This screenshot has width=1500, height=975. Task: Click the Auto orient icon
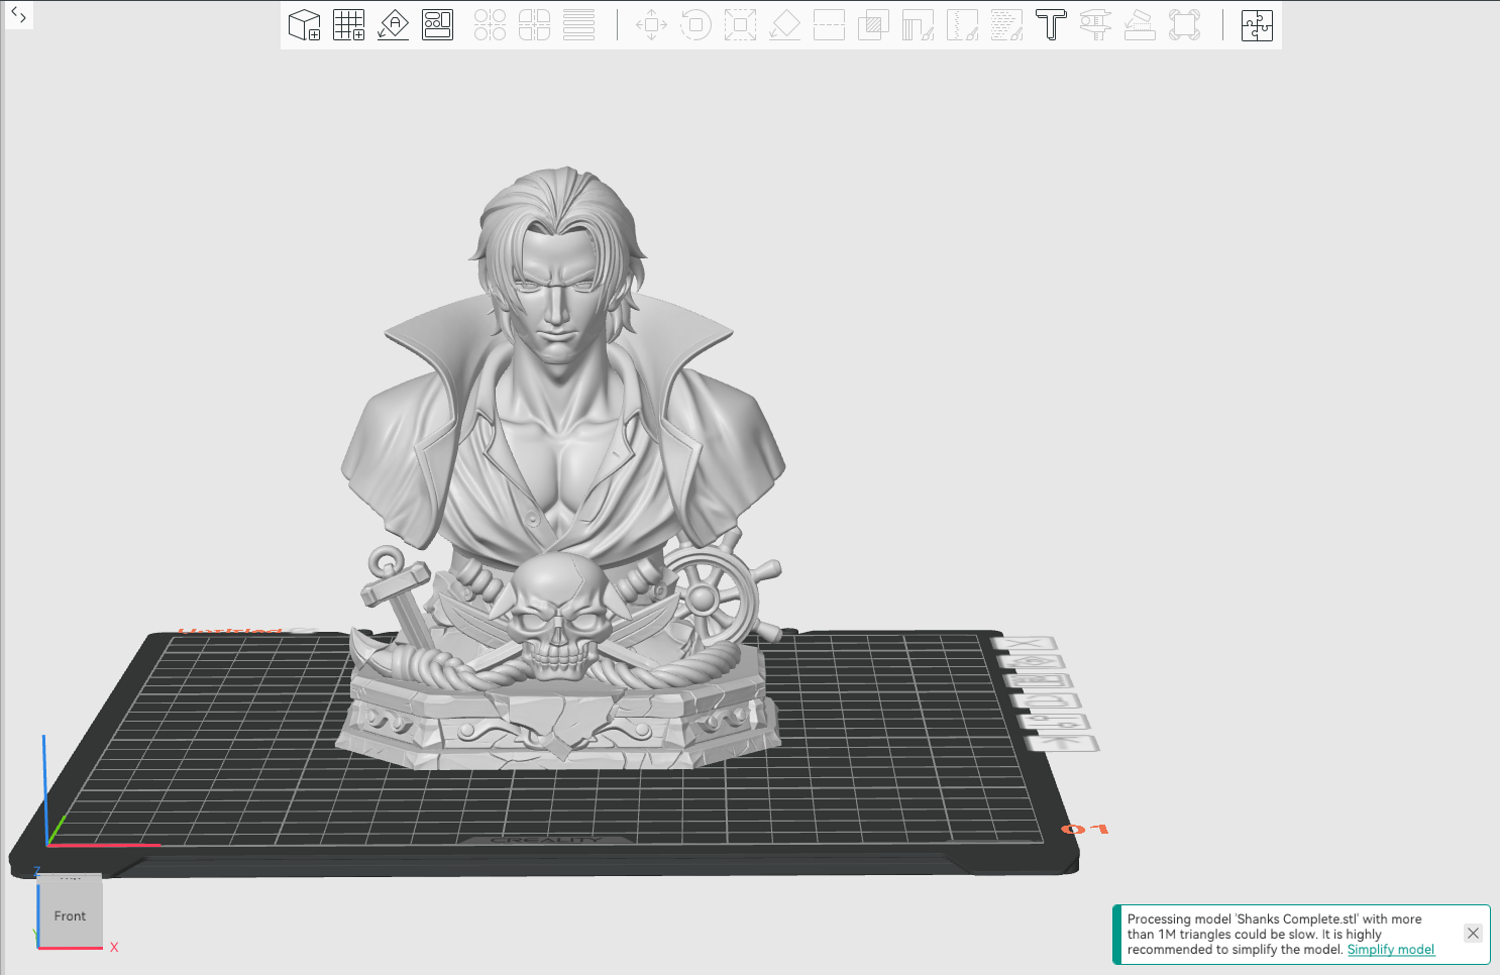(x=393, y=25)
